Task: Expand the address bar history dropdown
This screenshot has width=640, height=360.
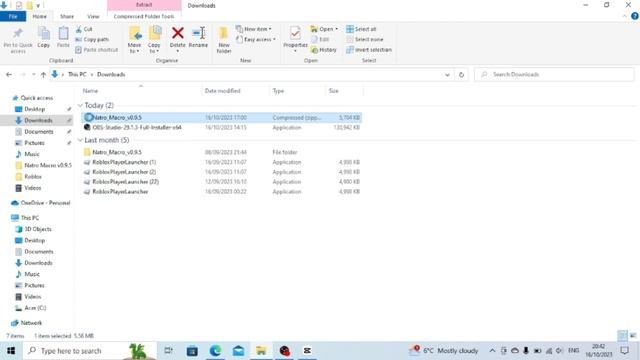Action: (x=447, y=75)
